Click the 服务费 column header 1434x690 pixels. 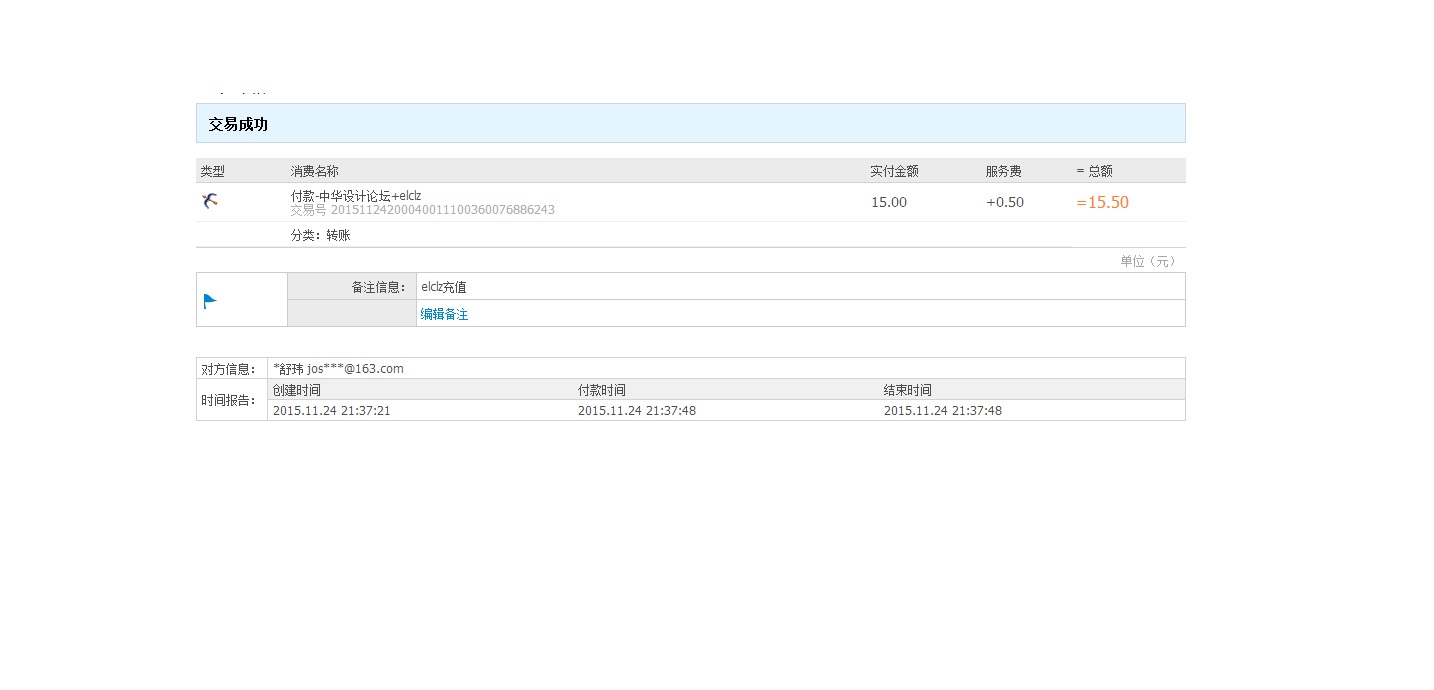point(1004,171)
